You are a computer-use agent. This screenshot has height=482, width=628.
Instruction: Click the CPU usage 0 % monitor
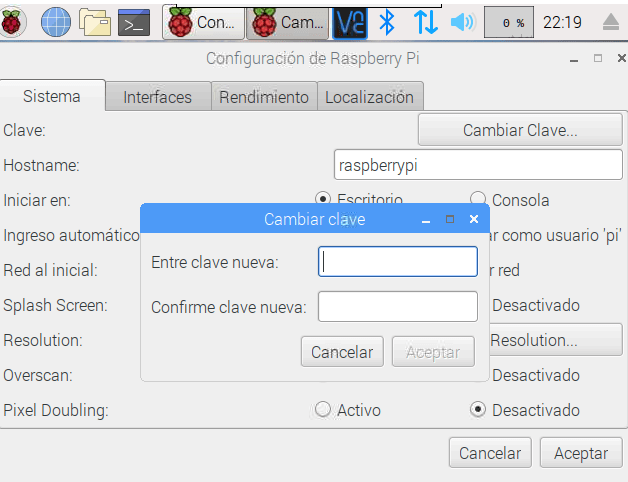click(509, 22)
